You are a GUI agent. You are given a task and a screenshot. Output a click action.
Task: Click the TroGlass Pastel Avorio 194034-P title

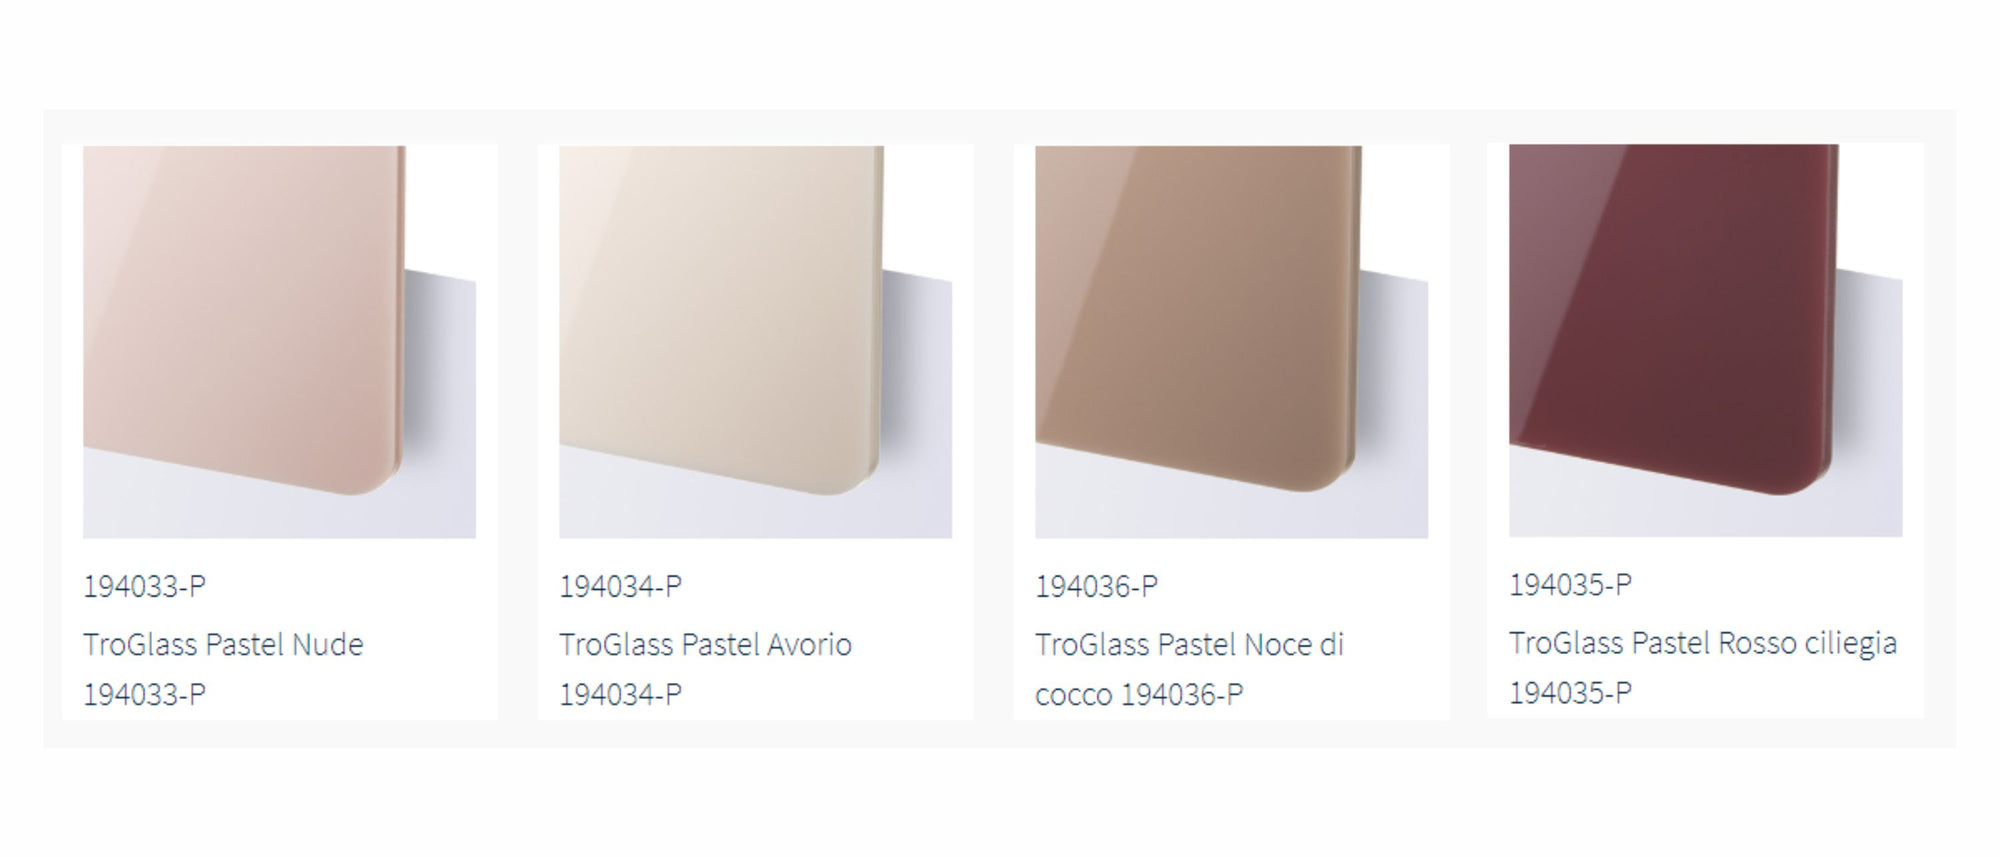705,669
